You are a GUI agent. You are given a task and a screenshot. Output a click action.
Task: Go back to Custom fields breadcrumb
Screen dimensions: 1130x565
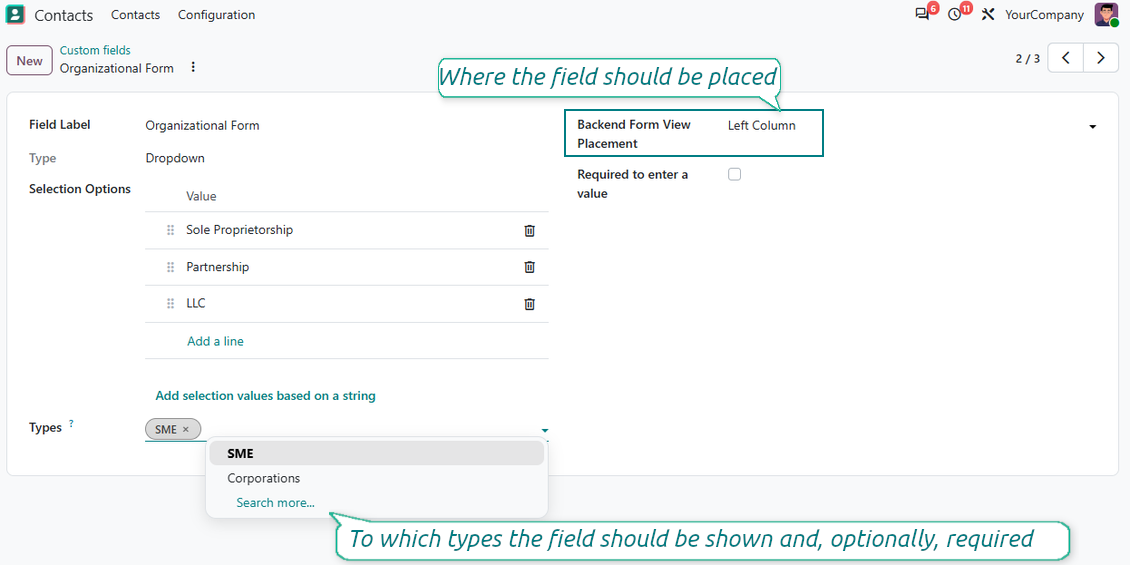coord(95,50)
